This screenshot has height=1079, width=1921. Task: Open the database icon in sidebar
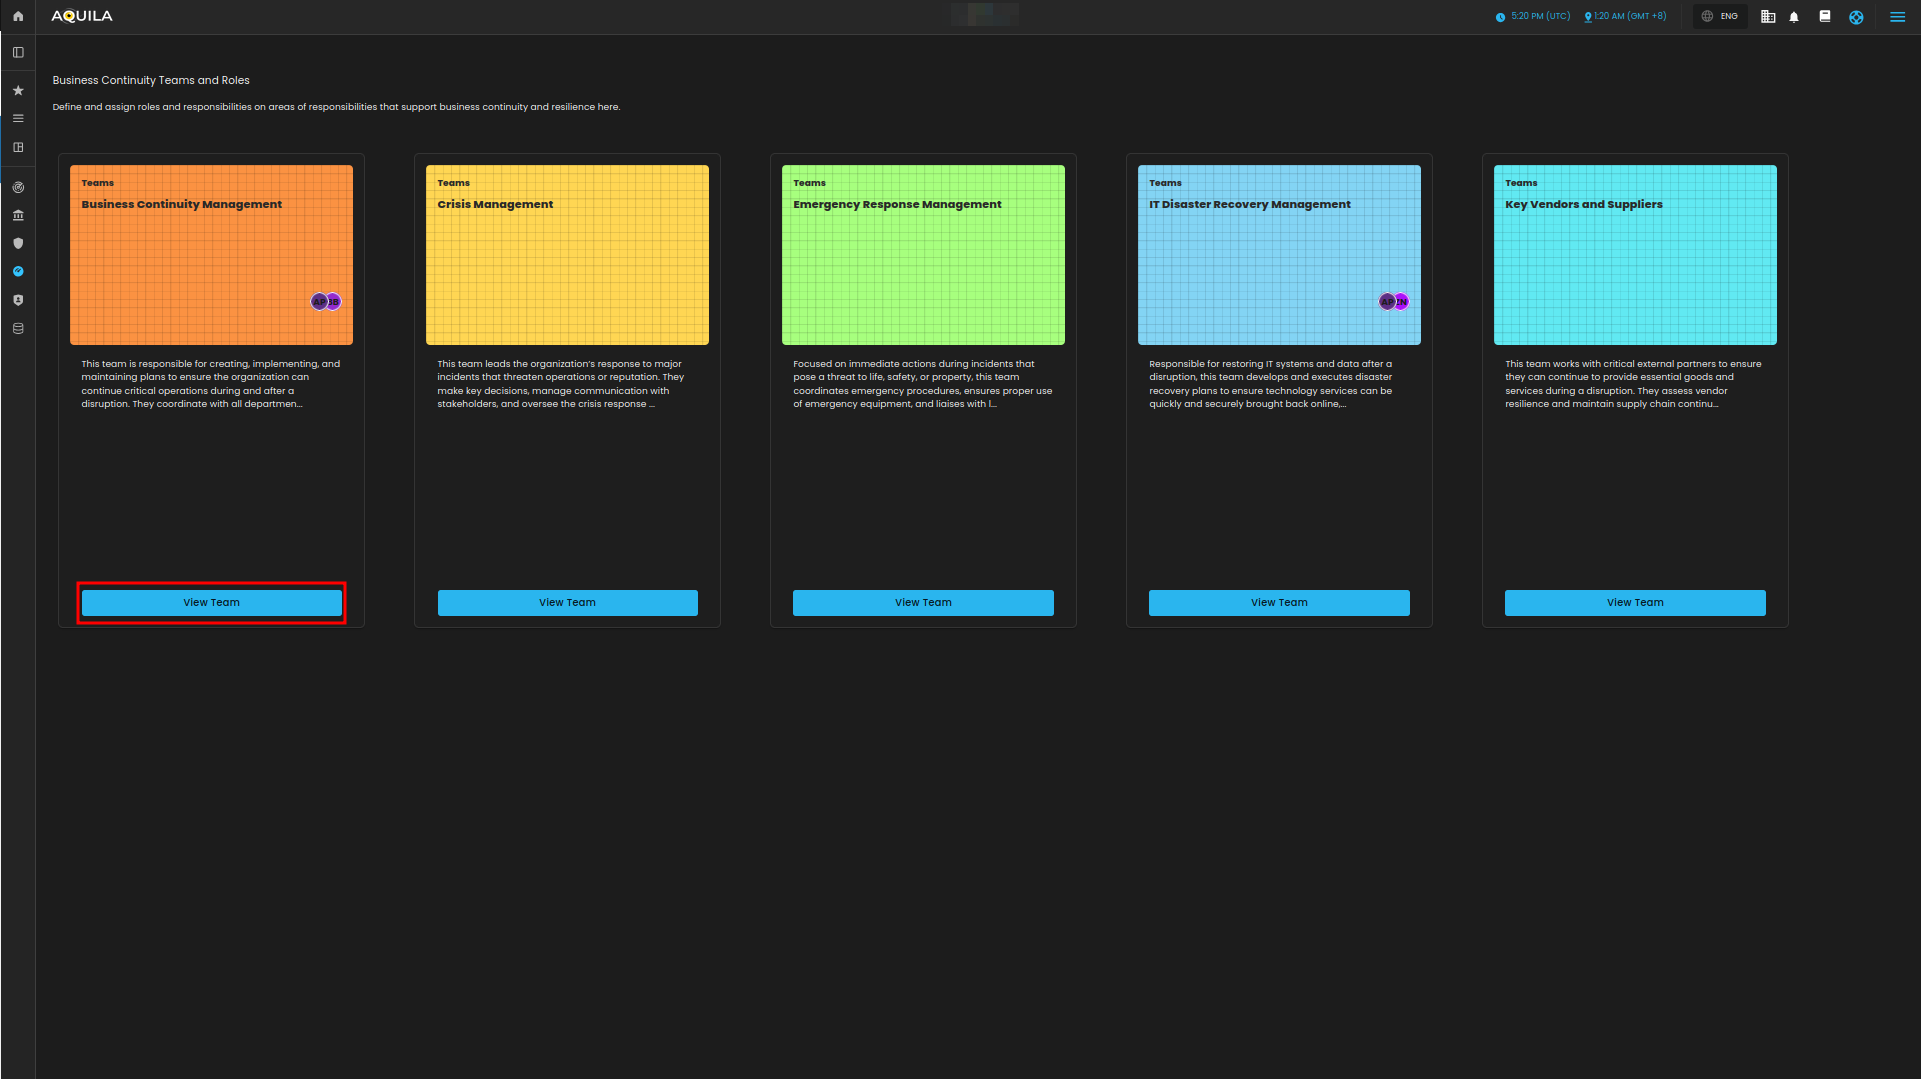click(x=18, y=328)
